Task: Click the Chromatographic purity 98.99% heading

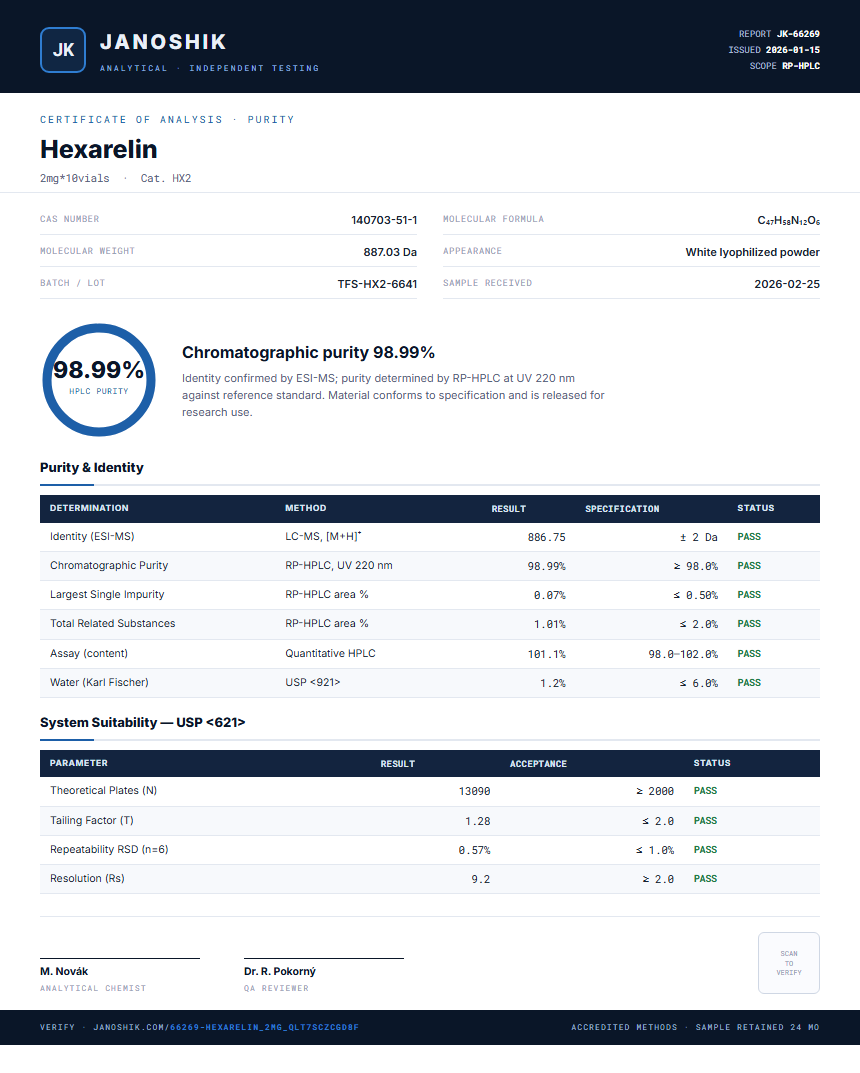Action: [x=309, y=352]
